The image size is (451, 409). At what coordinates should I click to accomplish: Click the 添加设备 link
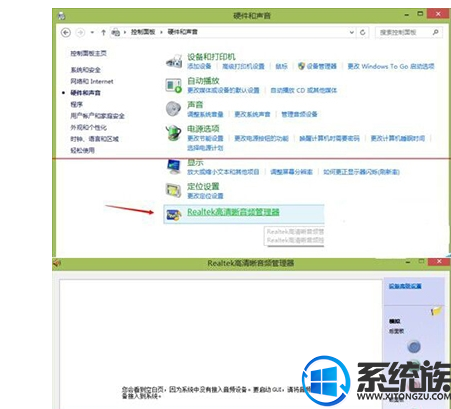pyautogui.click(x=199, y=66)
